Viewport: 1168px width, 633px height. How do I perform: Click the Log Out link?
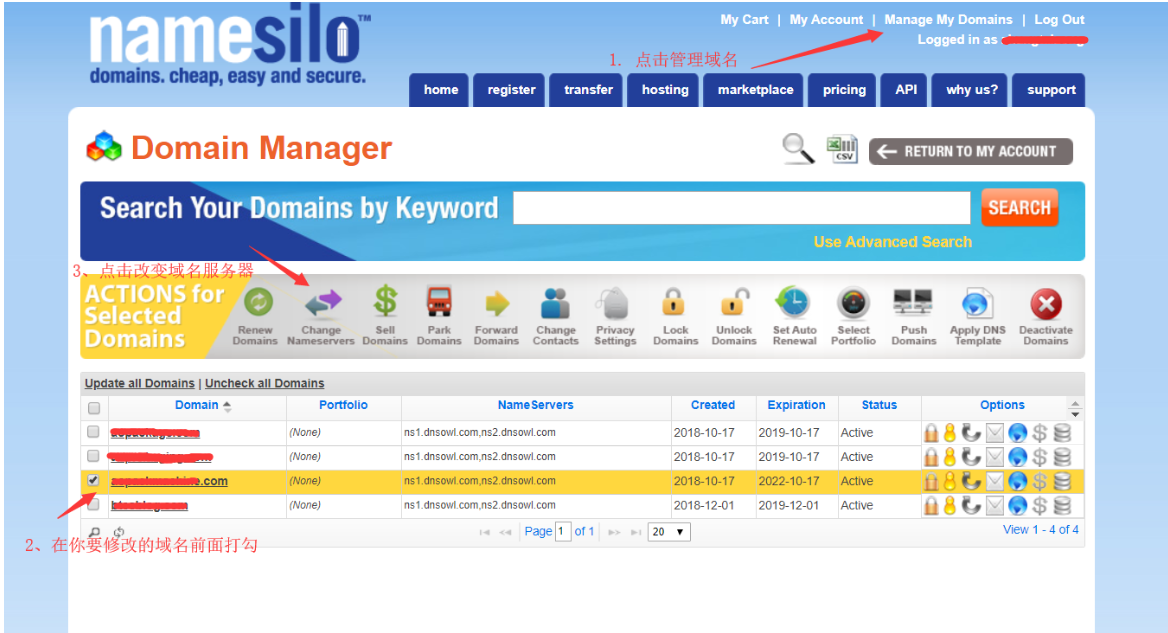coord(1058,20)
